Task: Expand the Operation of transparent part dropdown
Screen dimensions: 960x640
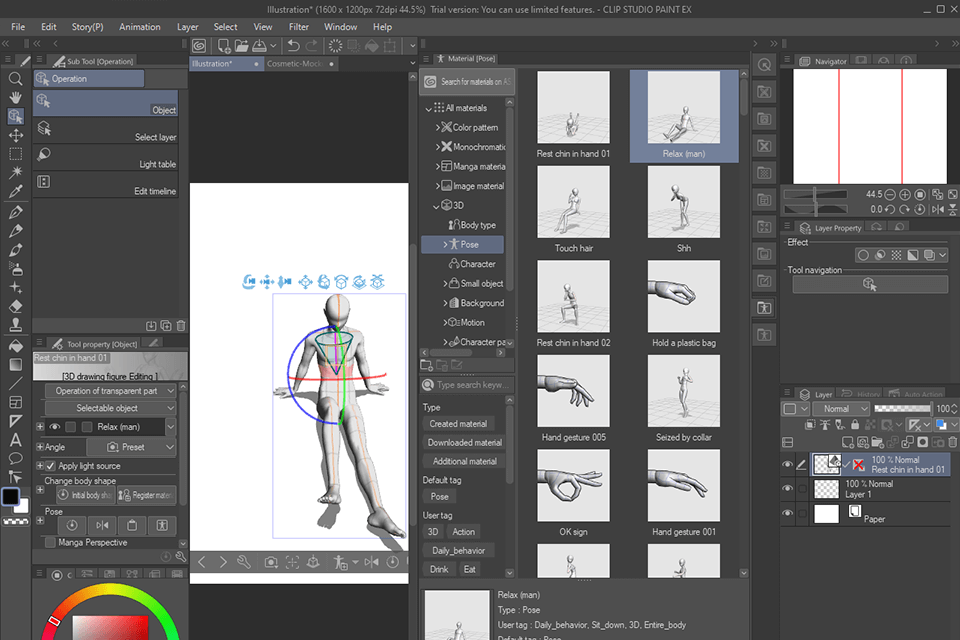Action: 110,391
